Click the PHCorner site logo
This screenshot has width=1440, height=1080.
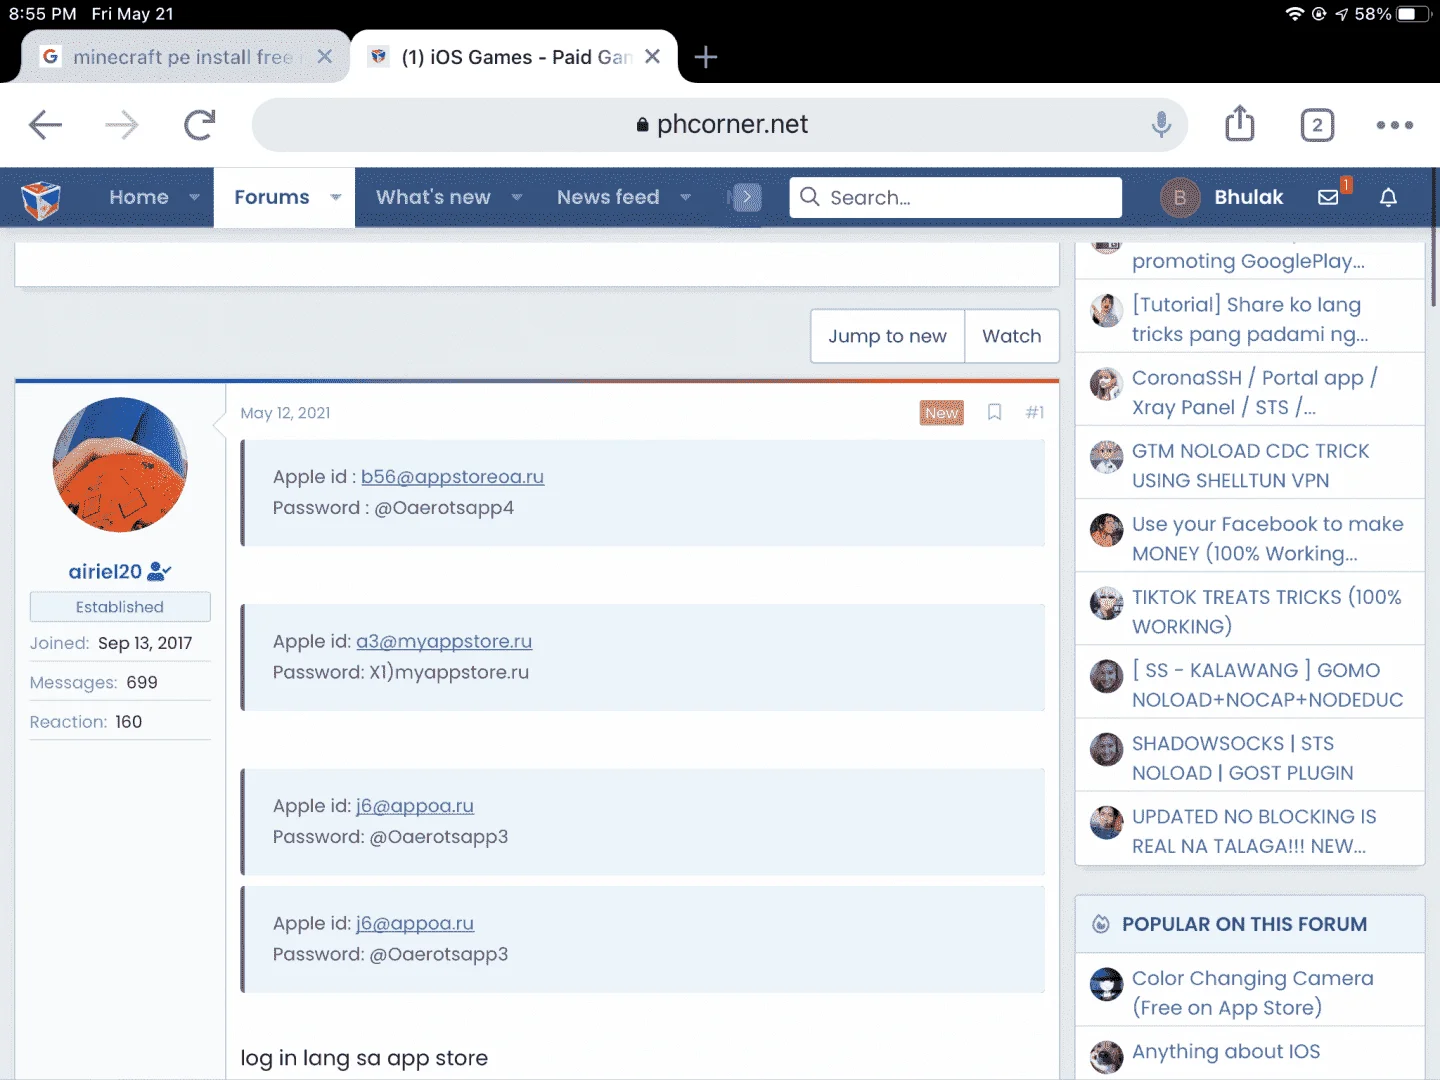[x=41, y=199]
